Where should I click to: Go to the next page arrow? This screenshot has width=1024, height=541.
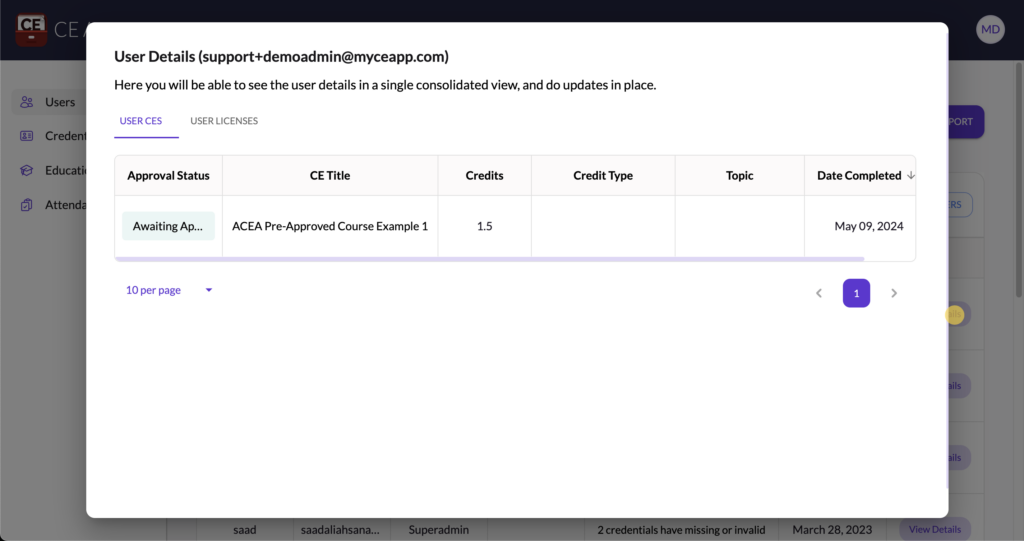tap(894, 293)
